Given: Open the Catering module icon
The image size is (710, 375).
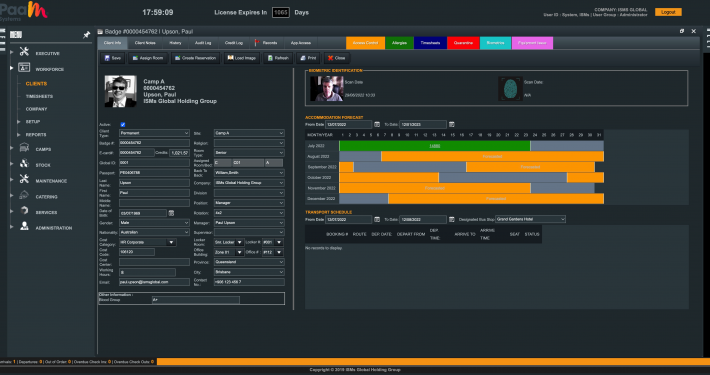Looking at the screenshot, I should [x=24, y=196].
